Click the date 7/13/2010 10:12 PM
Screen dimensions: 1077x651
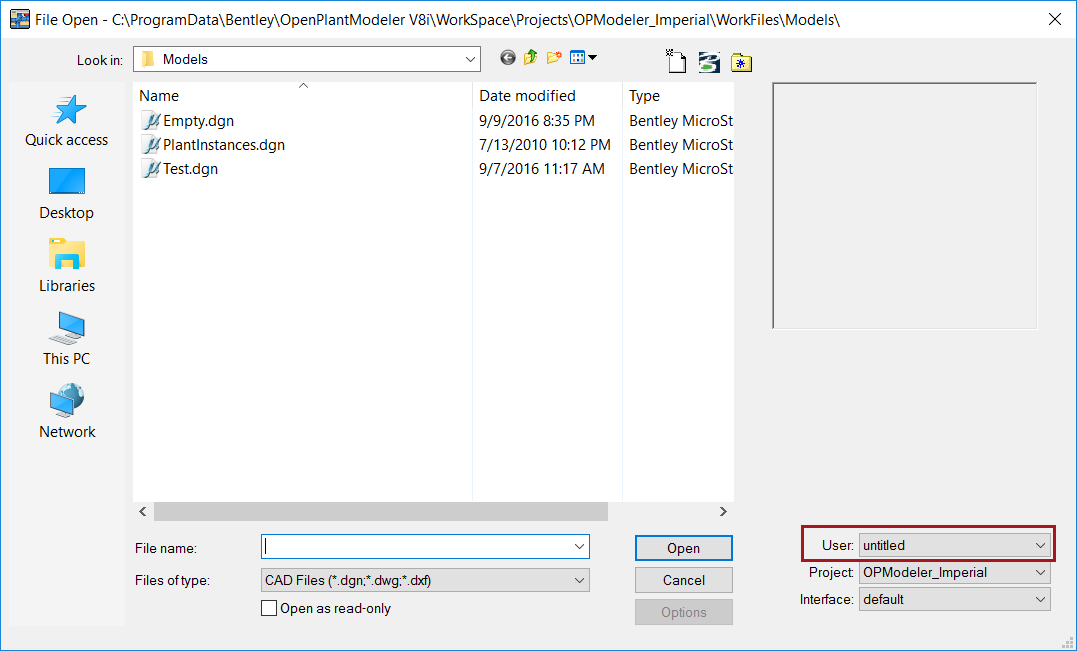pos(545,145)
